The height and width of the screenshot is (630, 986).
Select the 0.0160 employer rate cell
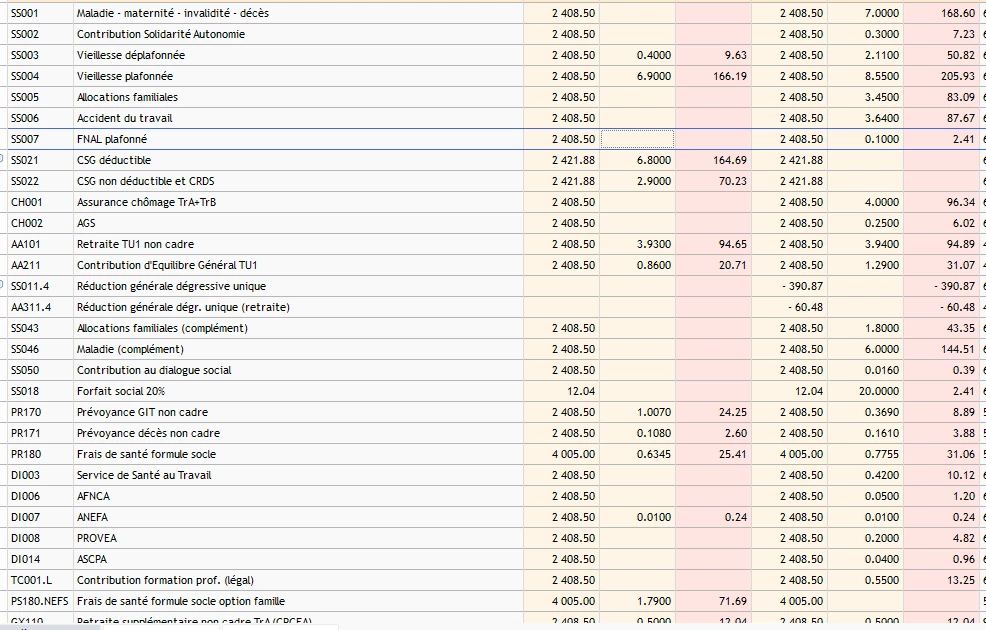click(x=865, y=370)
